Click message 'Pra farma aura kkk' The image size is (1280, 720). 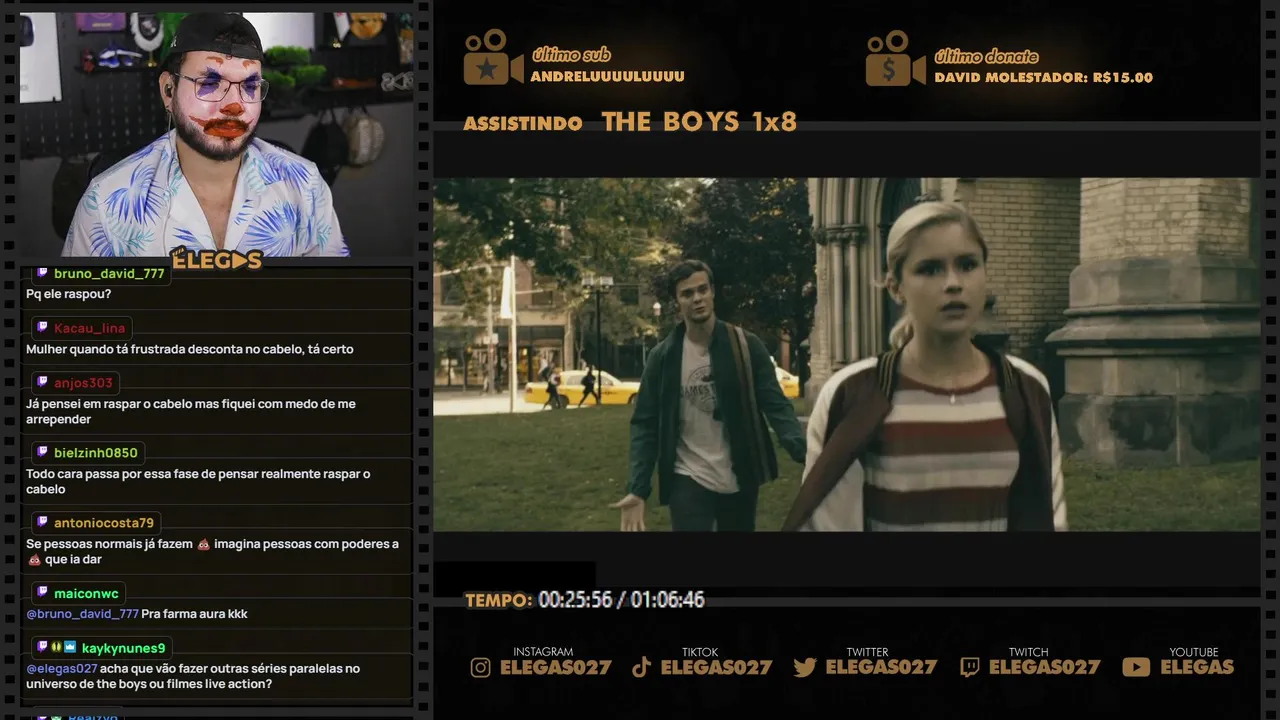195,614
